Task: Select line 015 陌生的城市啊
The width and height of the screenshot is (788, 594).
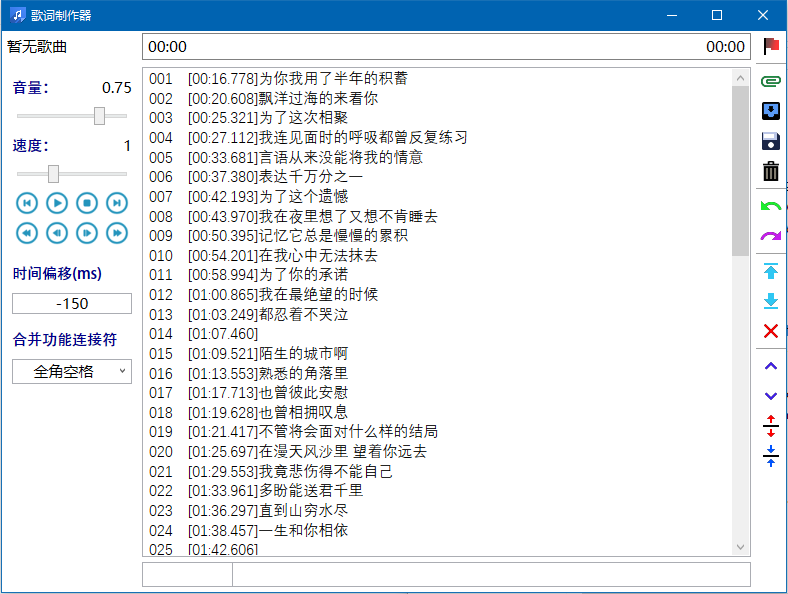Action: [437, 354]
